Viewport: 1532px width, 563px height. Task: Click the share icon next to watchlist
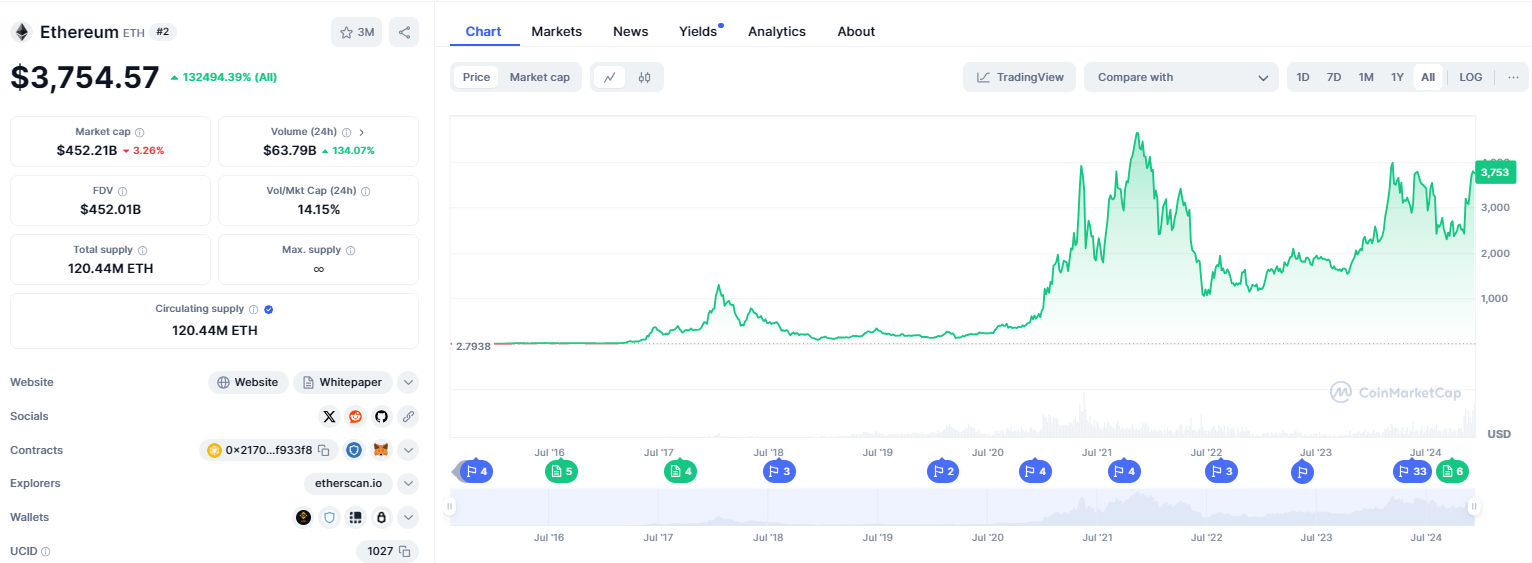tap(404, 32)
